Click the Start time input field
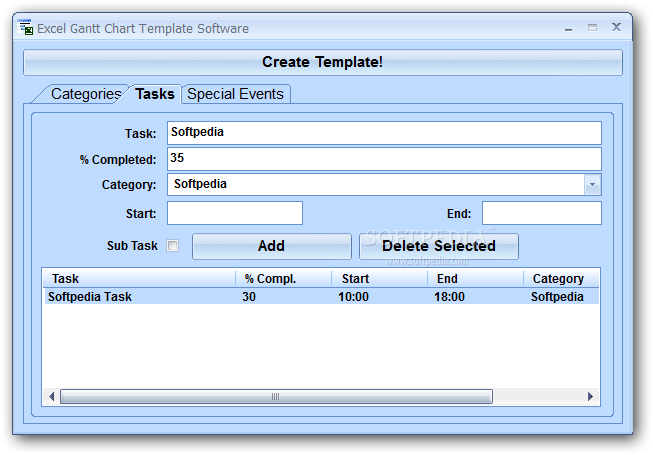Screen dimensions: 653x455 click(235, 213)
